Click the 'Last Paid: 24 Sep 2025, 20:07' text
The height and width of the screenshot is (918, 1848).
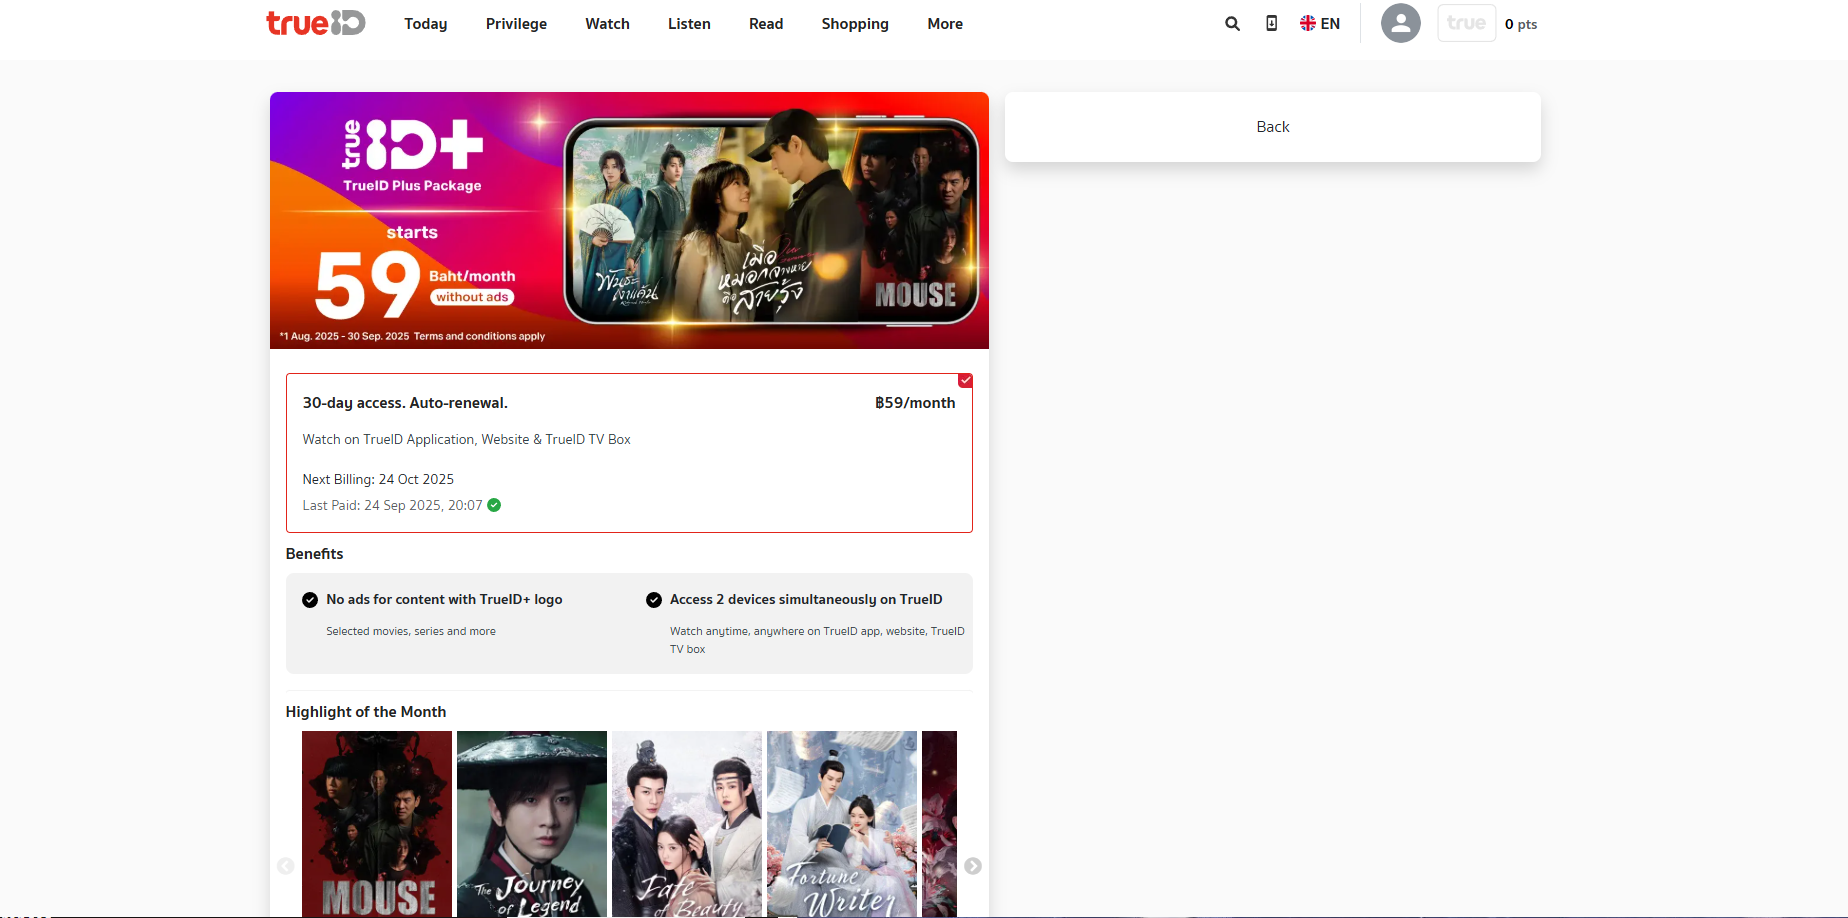coord(393,505)
